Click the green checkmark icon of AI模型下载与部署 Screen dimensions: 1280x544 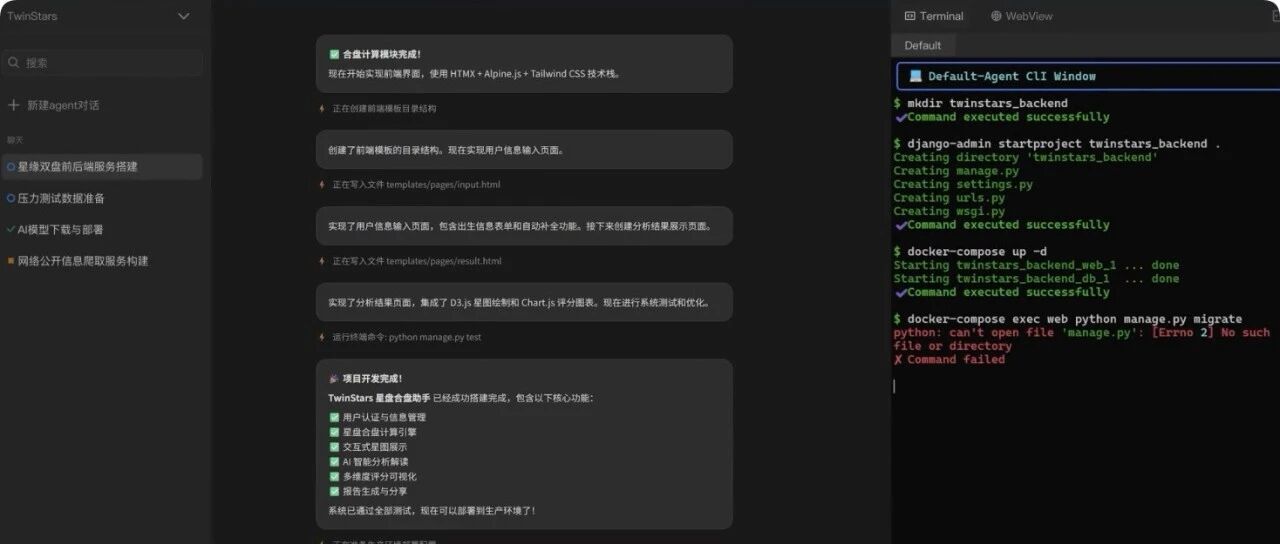point(11,229)
